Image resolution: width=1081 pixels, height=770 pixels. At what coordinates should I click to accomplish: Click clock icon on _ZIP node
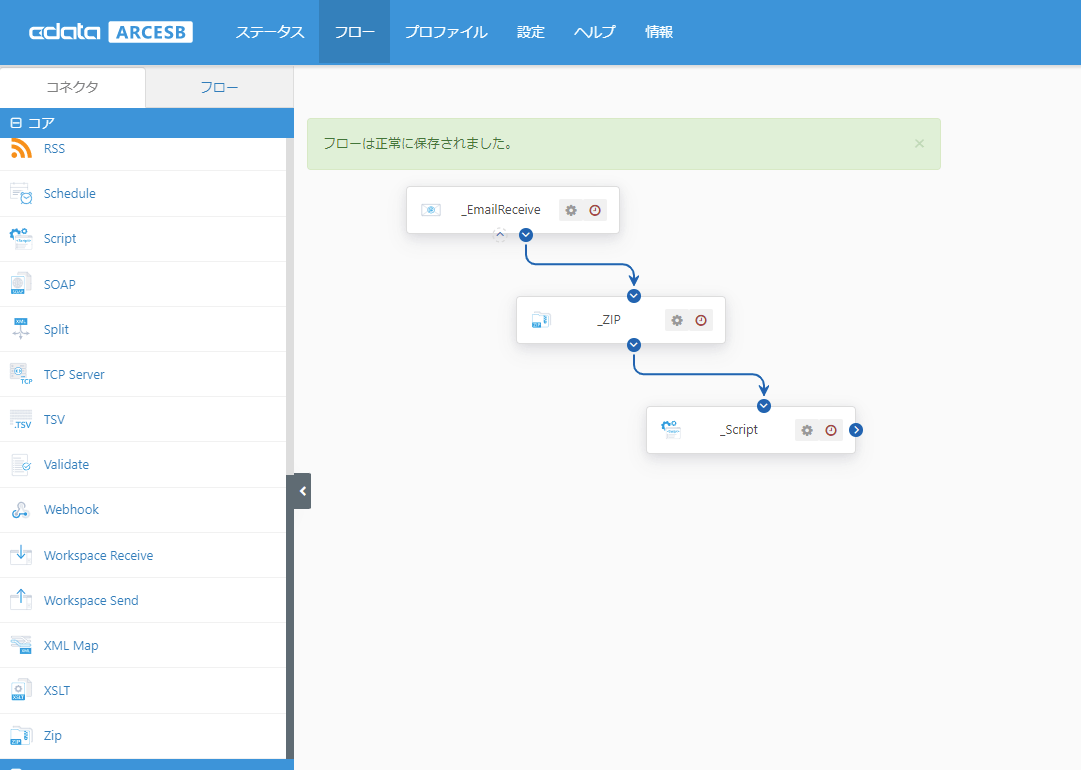[x=701, y=321]
